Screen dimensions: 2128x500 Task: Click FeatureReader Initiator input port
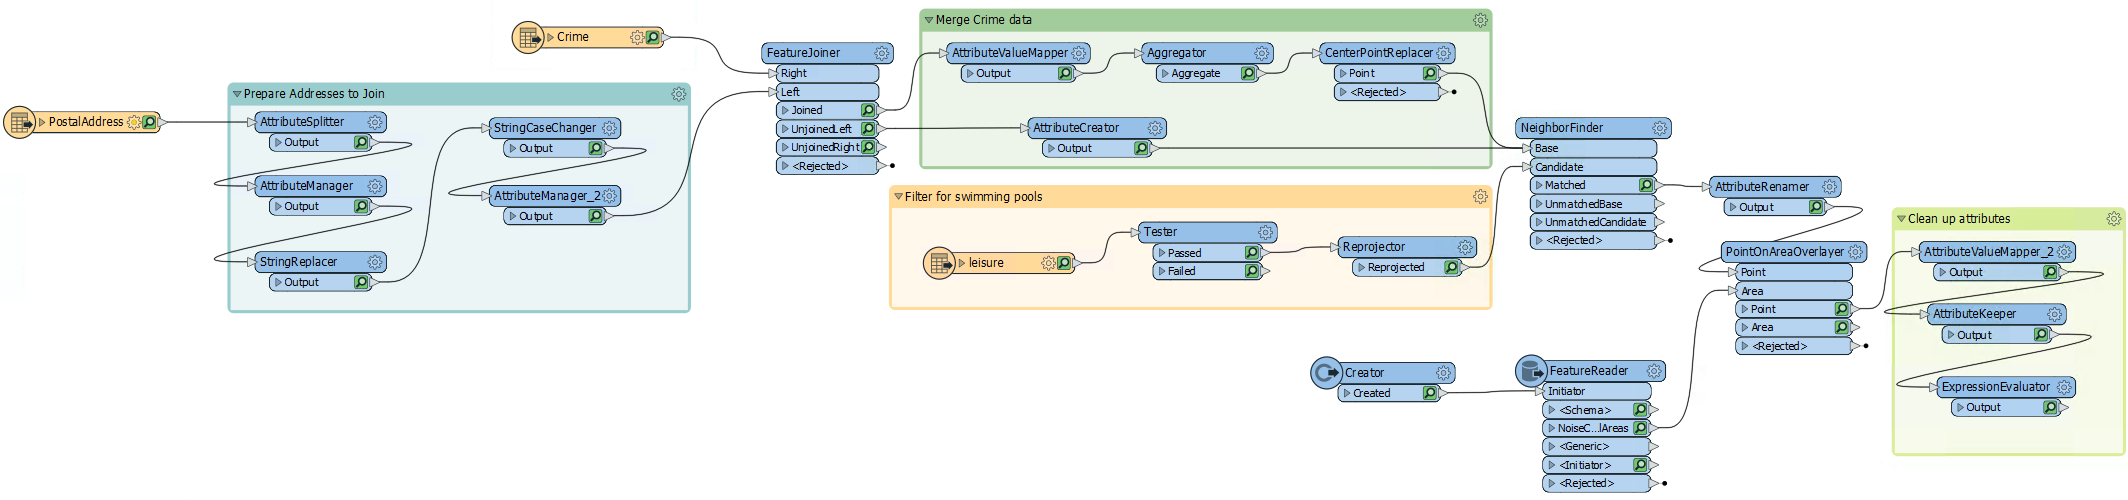1597,391
